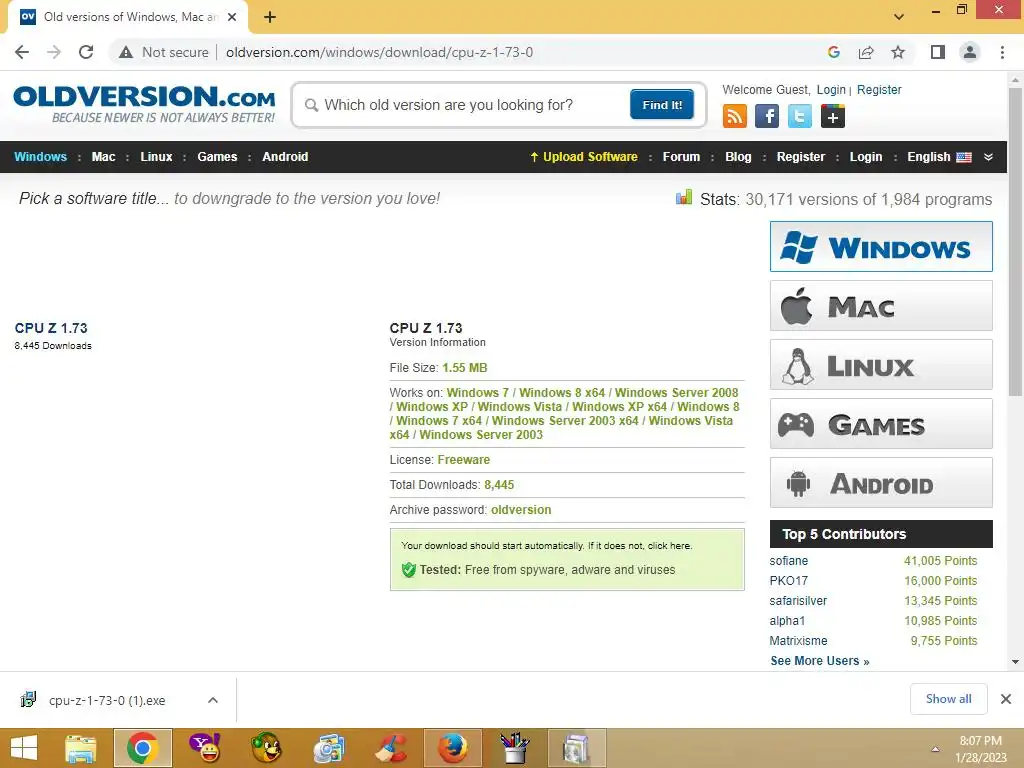Click Chrome icon in taskbar
The width and height of the screenshot is (1024, 768).
tap(143, 748)
